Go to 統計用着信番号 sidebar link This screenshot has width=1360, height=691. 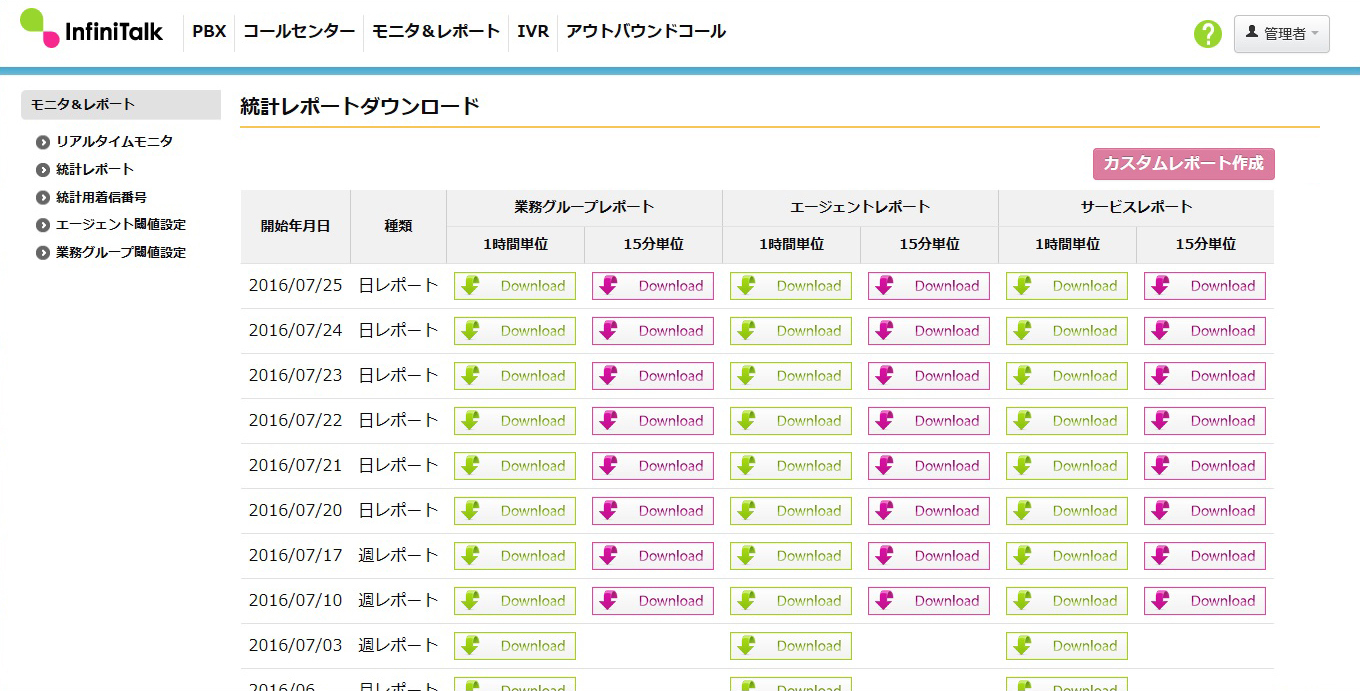[101, 197]
